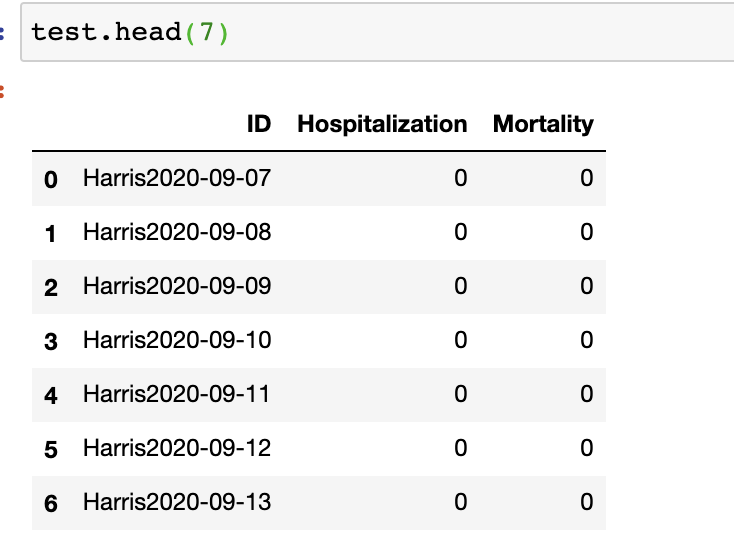
Task: Select row index 6 label
Action: click(x=51, y=504)
